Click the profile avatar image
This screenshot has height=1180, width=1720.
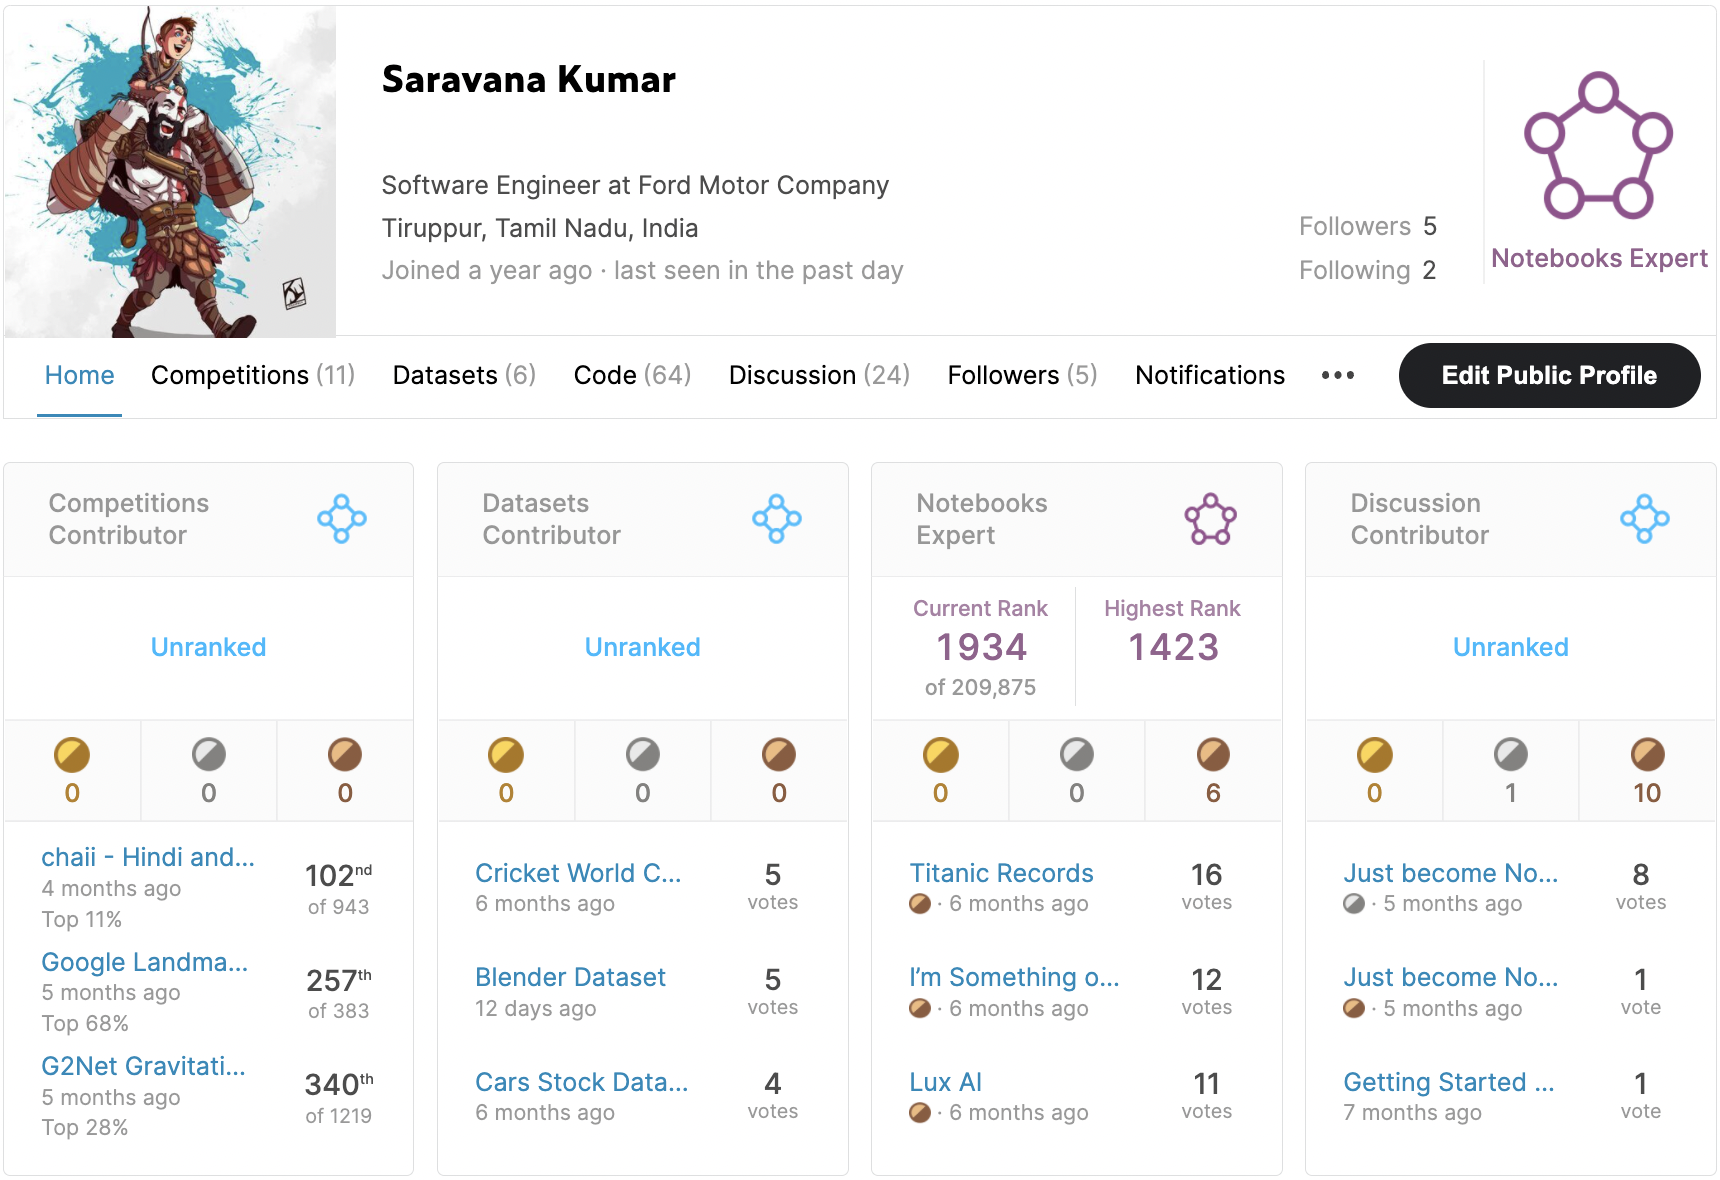coord(170,172)
